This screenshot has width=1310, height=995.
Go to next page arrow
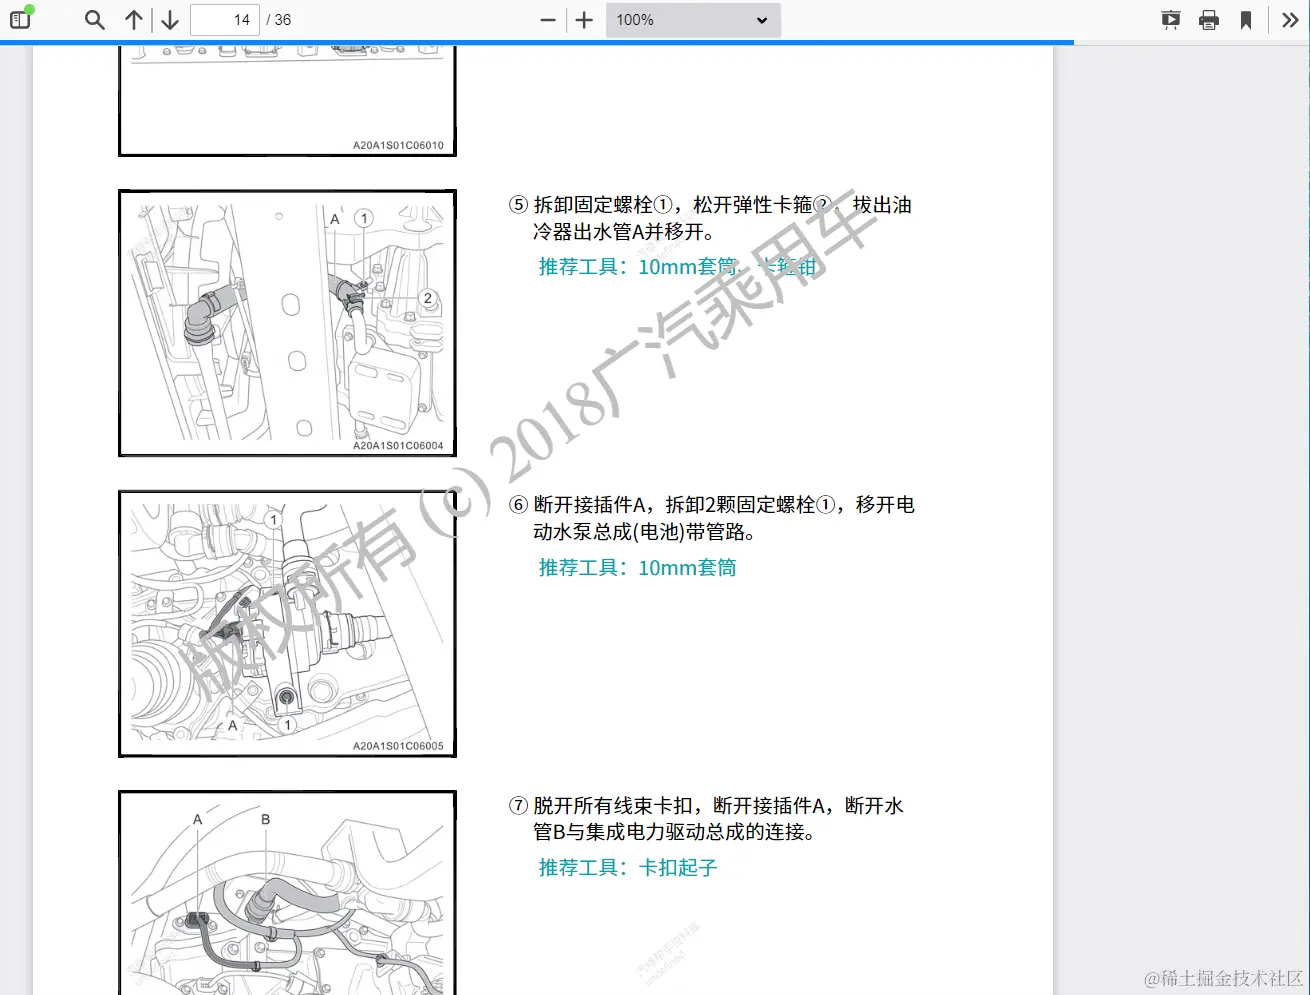[170, 19]
